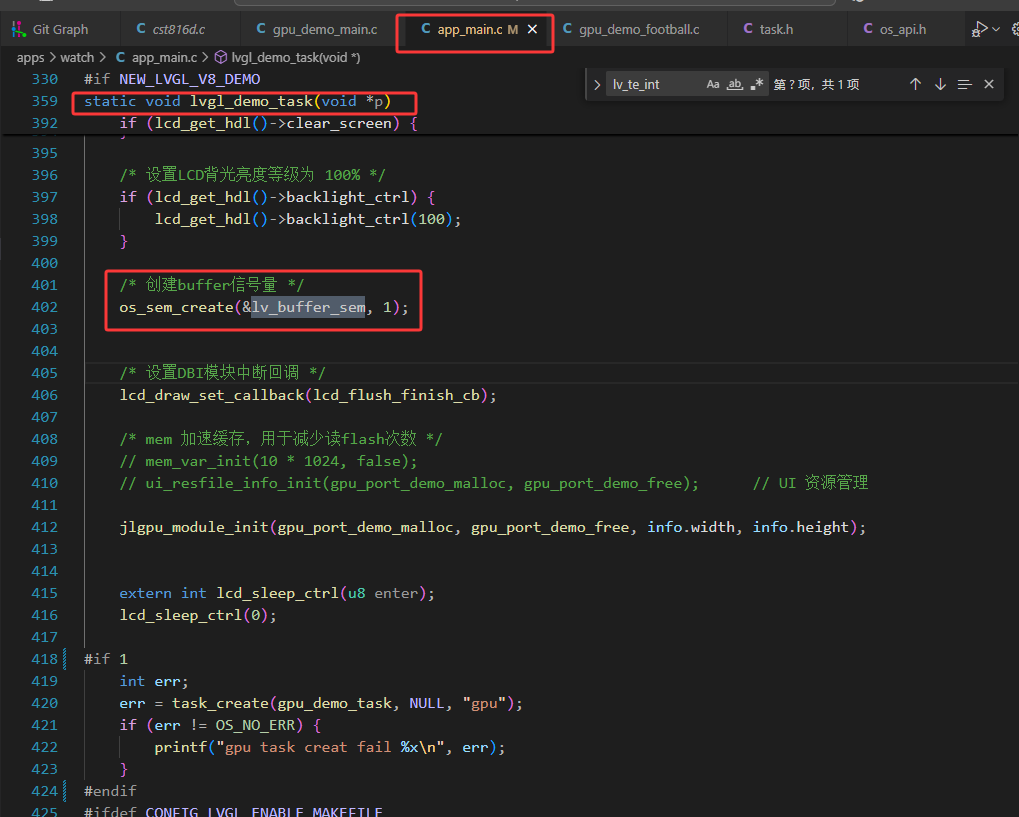Click the lcd_sleep_ctrl(0); line

198,615
